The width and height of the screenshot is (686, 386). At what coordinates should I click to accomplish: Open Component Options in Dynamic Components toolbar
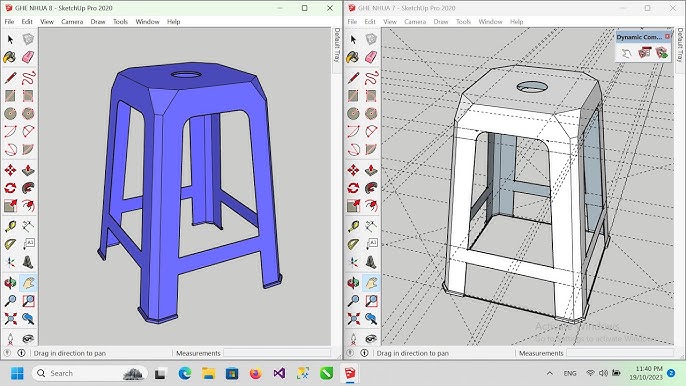point(644,53)
